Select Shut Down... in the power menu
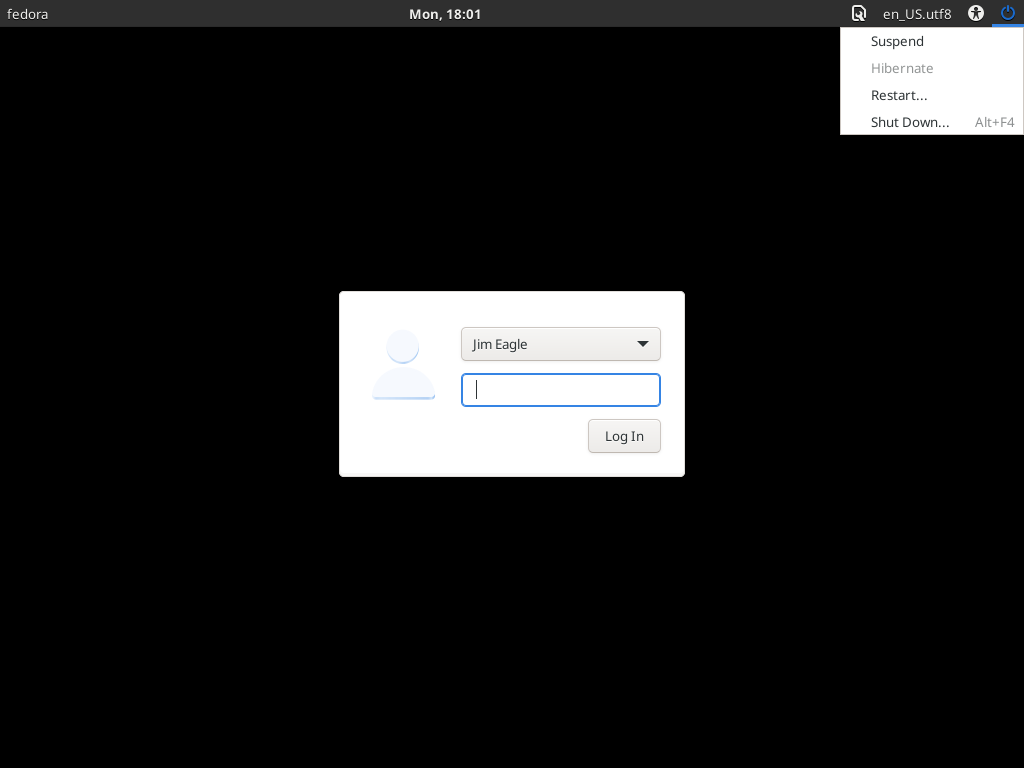 (x=932, y=122)
